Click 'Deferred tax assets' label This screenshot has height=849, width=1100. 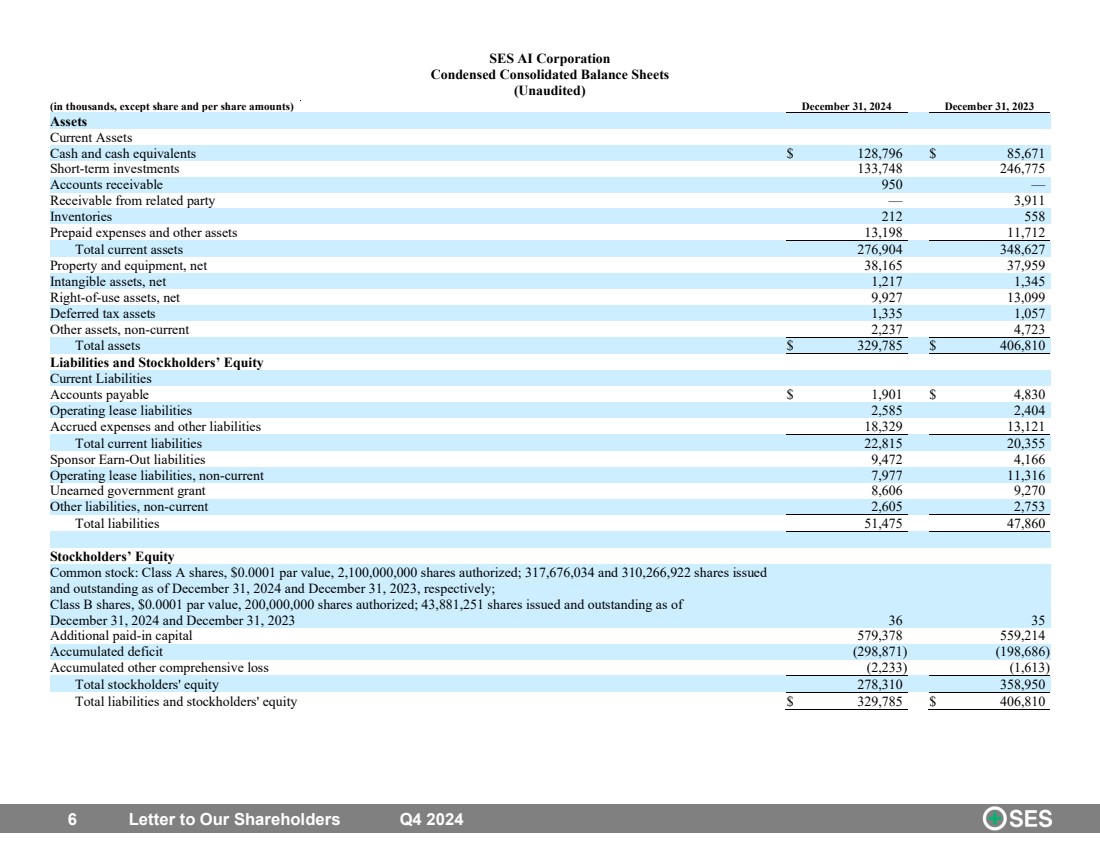coord(102,314)
